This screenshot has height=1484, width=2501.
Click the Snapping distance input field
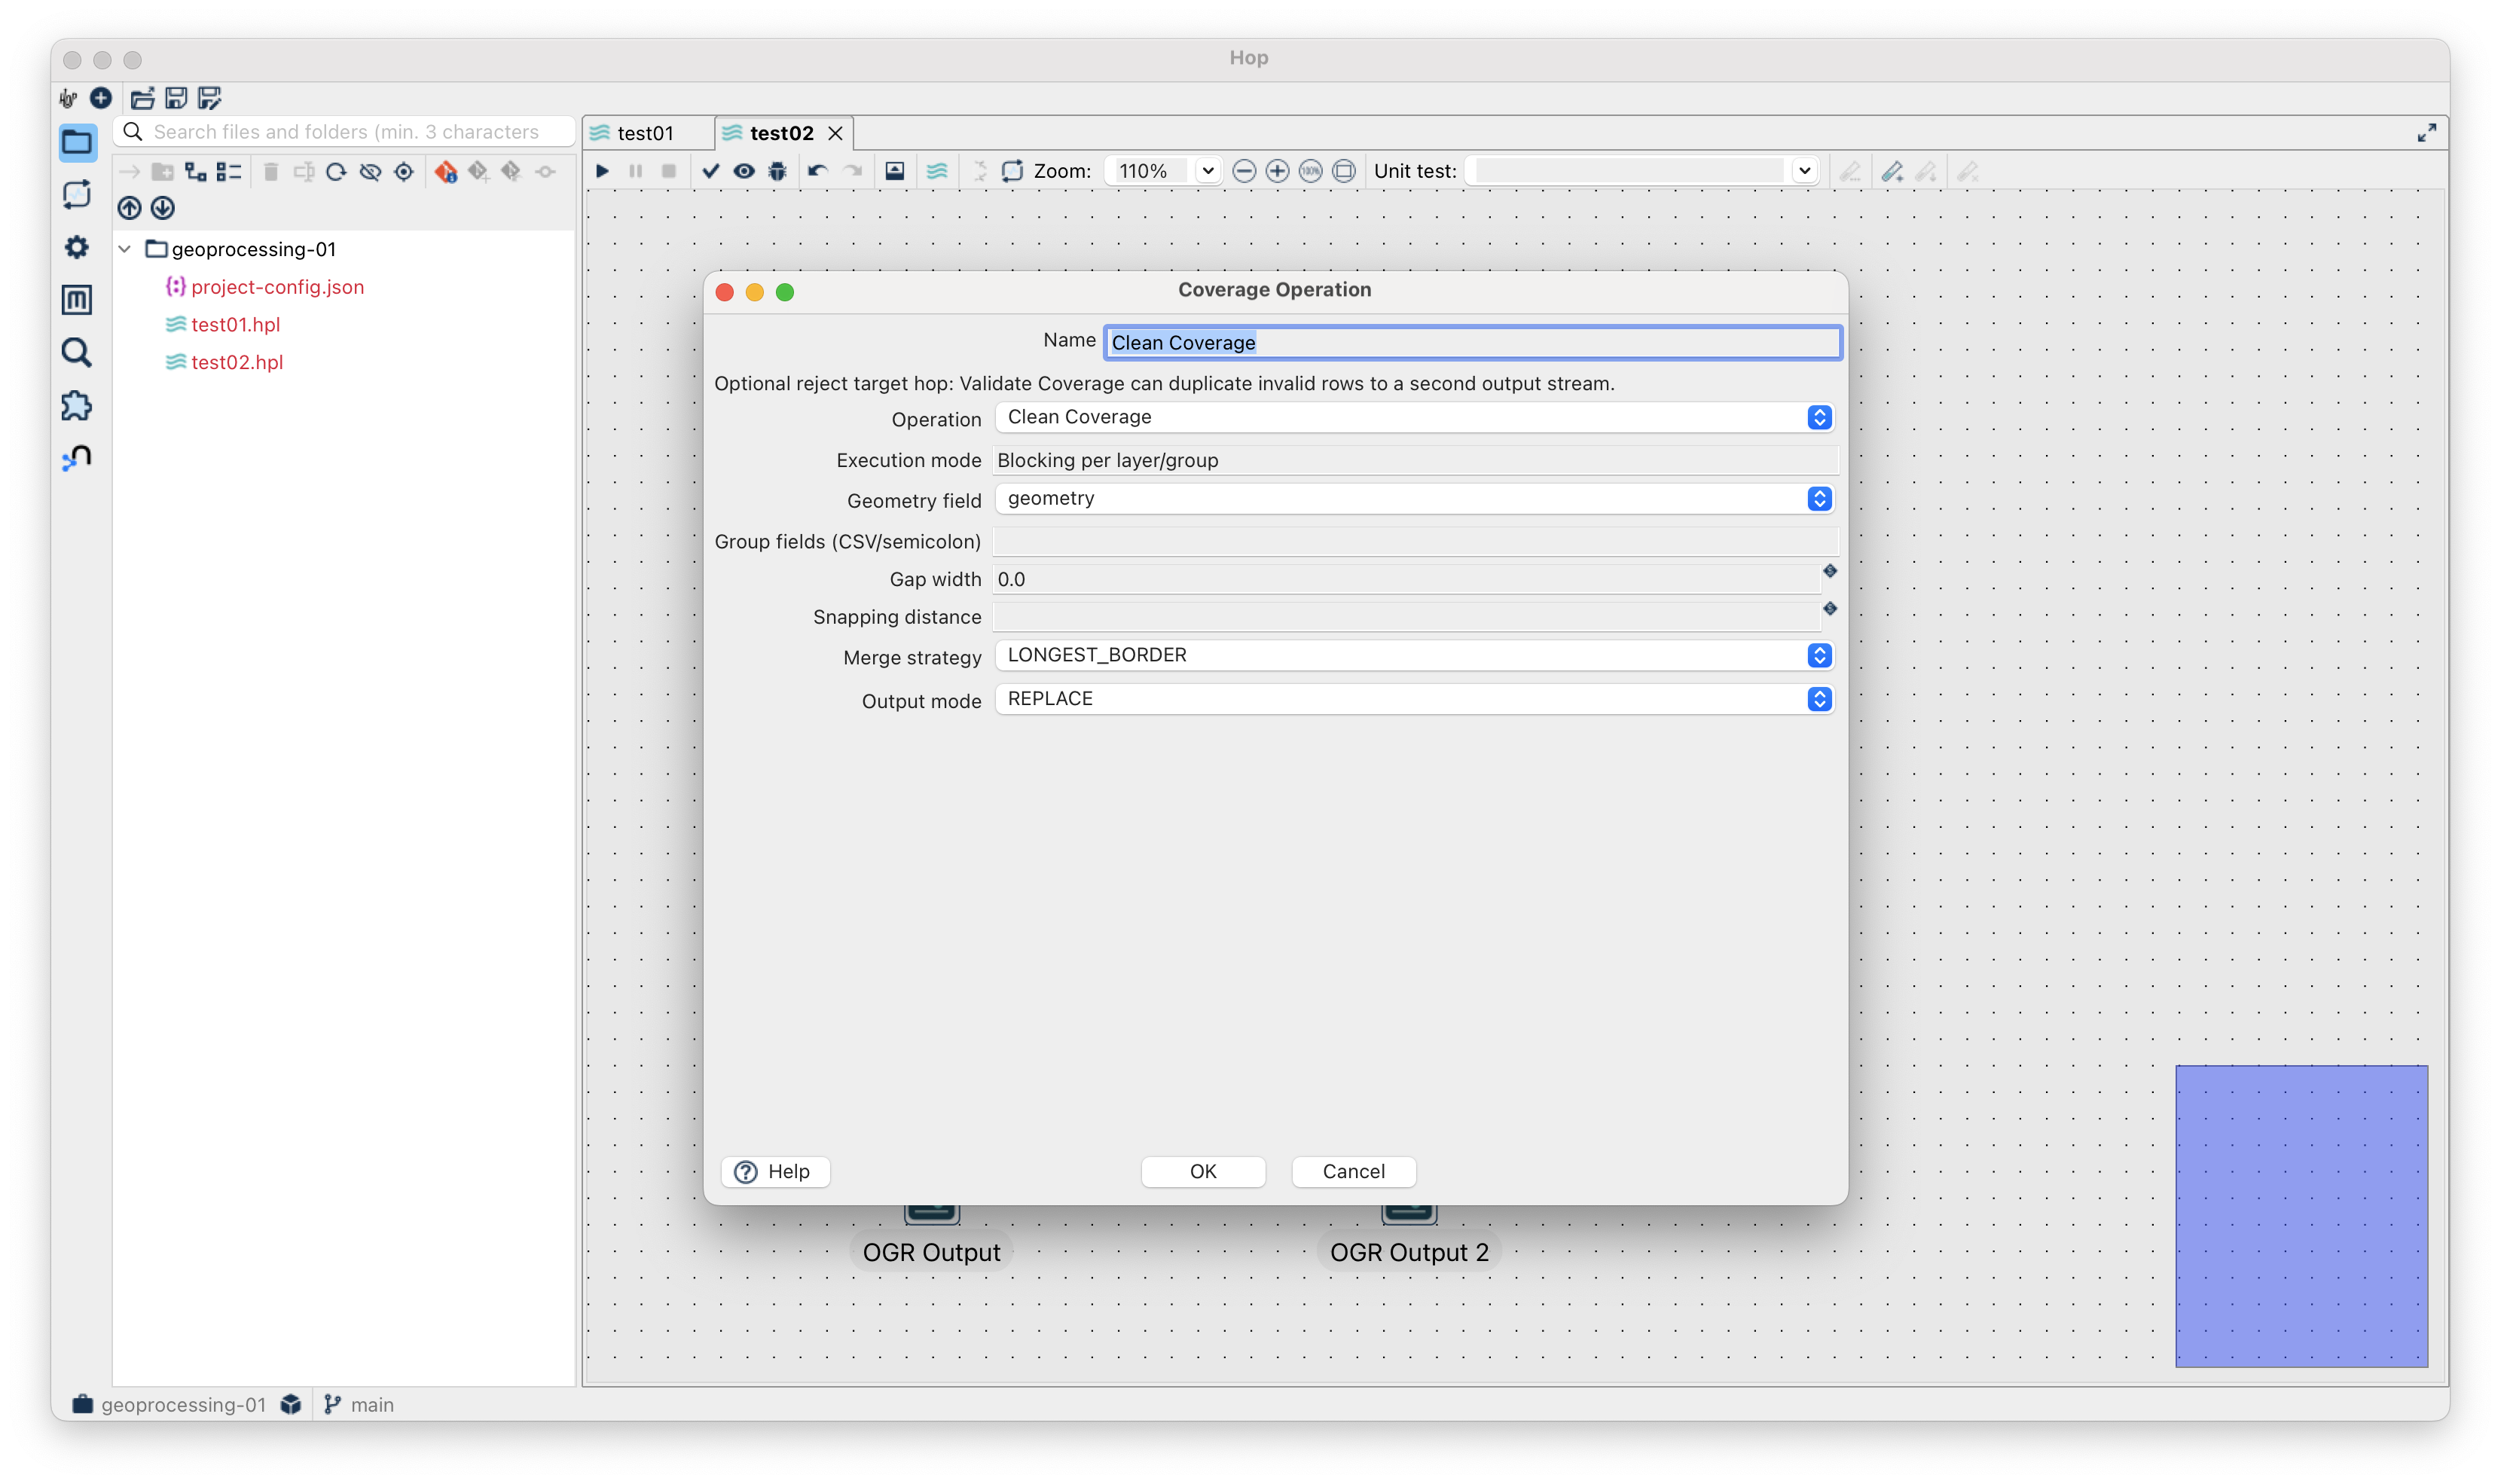[1405, 617]
